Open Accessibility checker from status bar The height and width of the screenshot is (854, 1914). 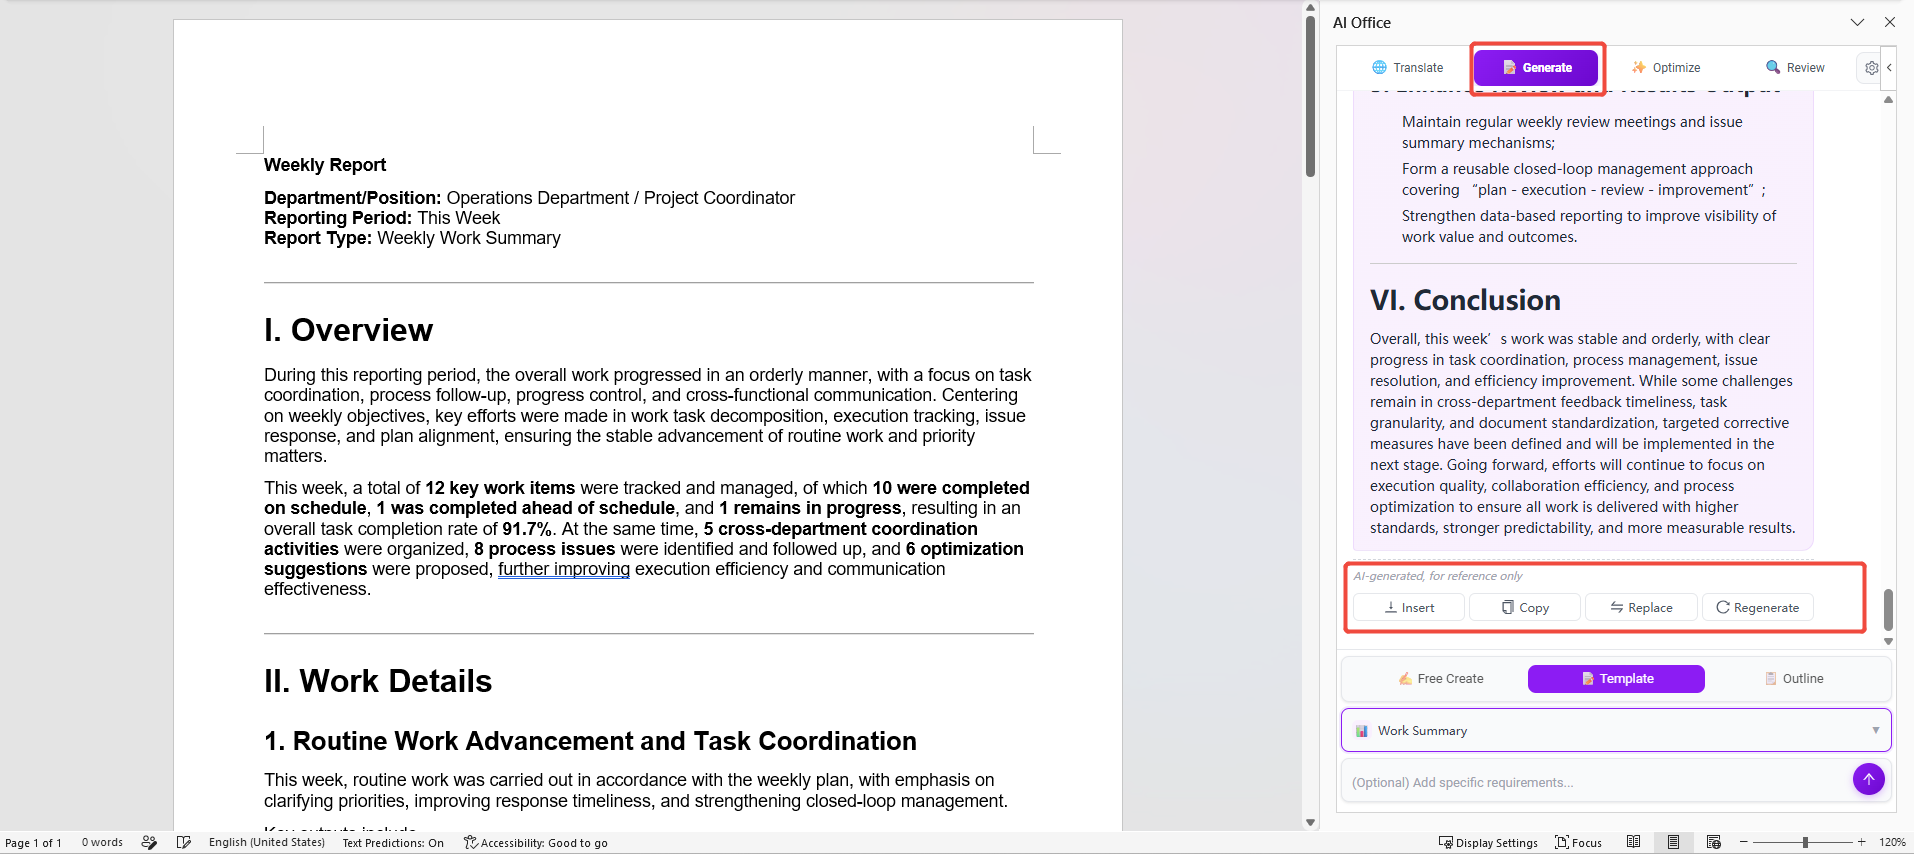(535, 843)
